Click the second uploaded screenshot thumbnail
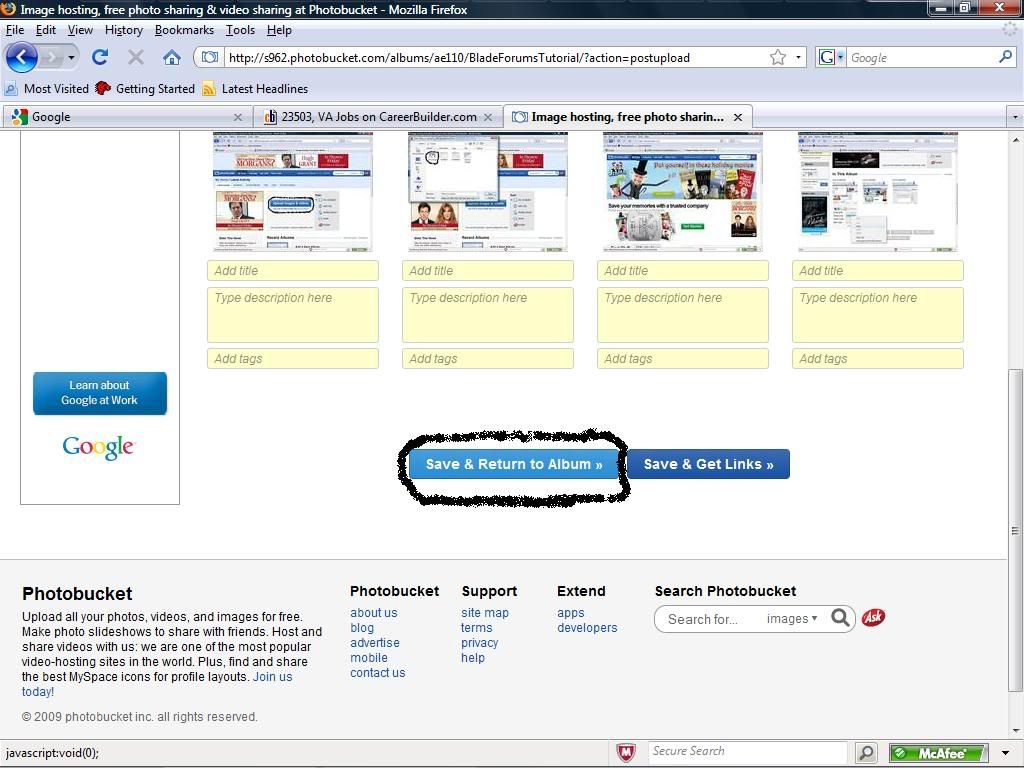1024x768 pixels. click(x=488, y=191)
